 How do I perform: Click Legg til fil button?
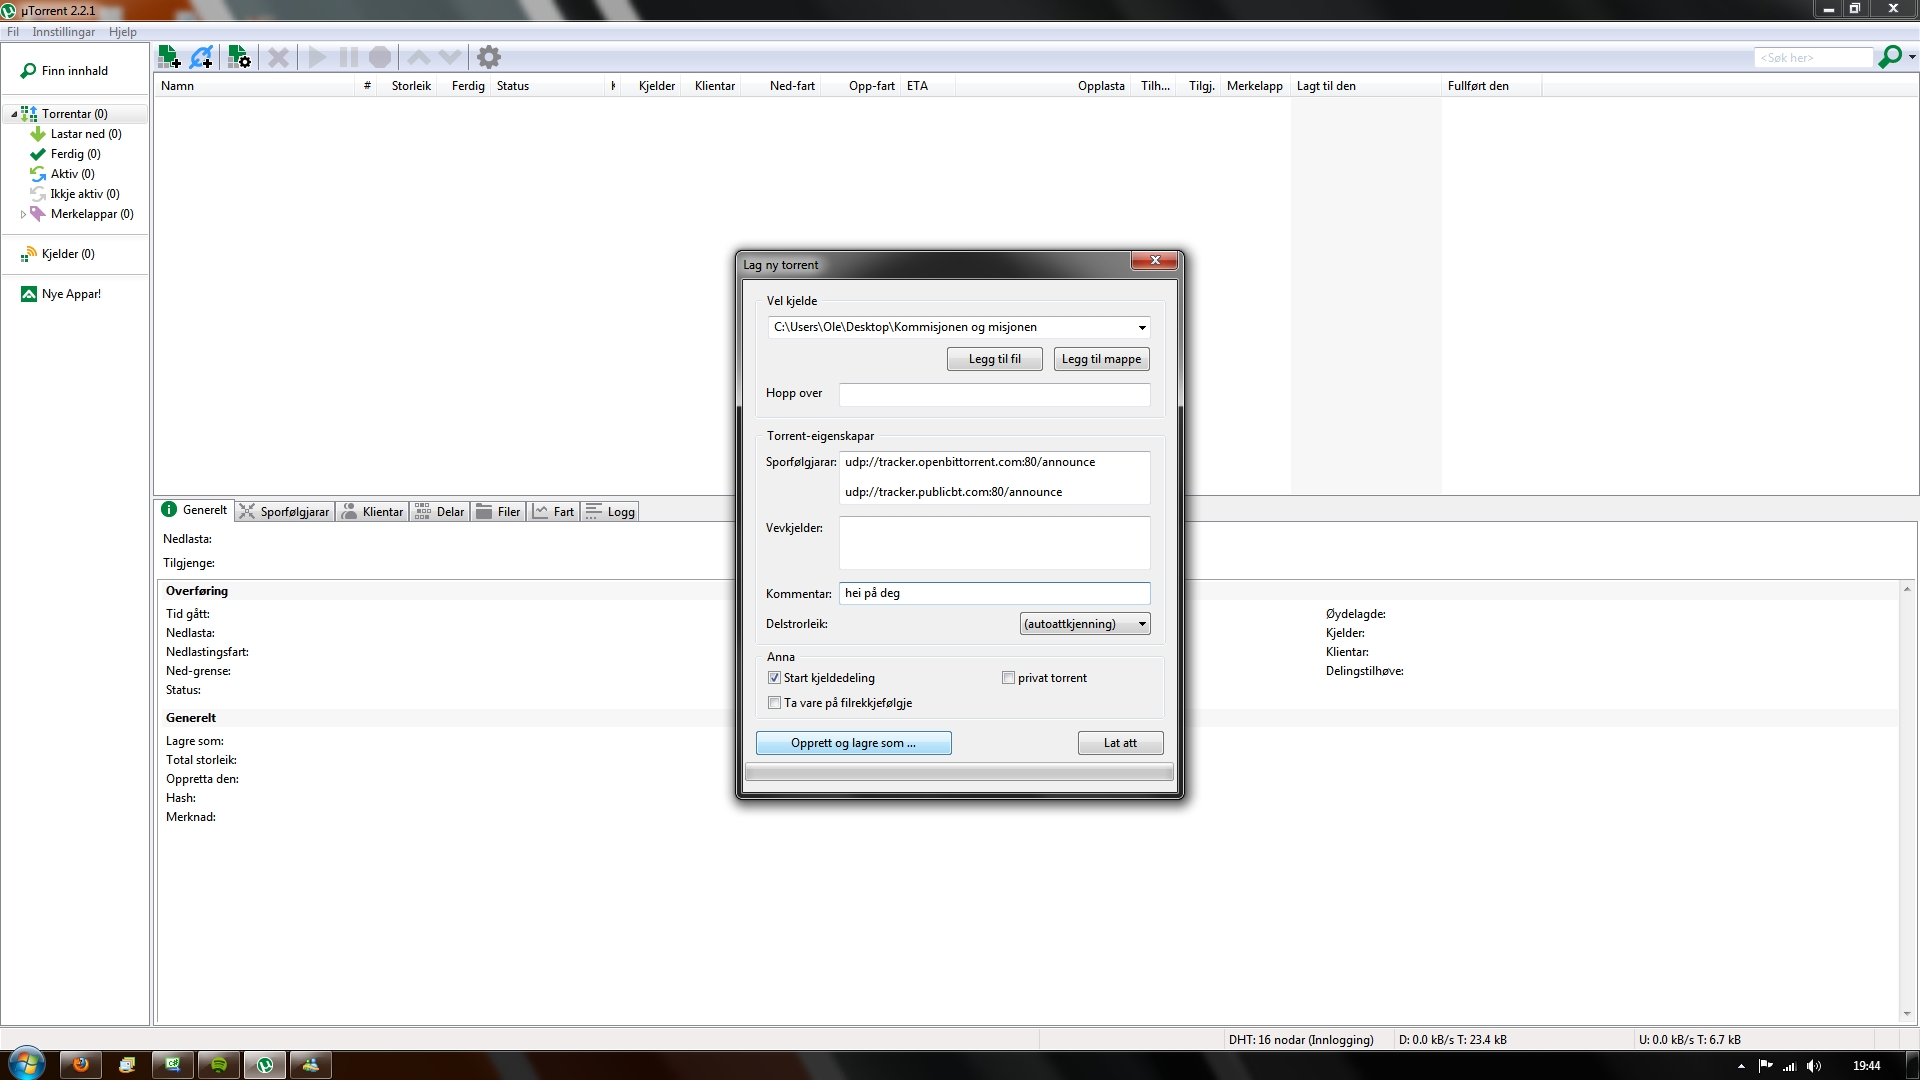(995, 359)
